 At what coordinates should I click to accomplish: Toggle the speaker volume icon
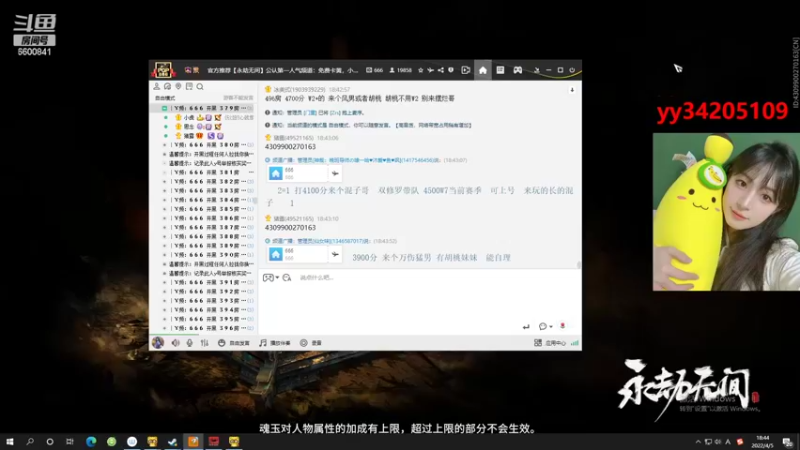pyautogui.click(x=176, y=343)
